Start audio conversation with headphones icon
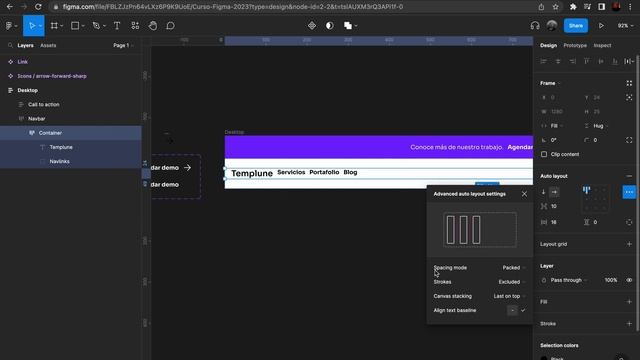 (x=535, y=26)
